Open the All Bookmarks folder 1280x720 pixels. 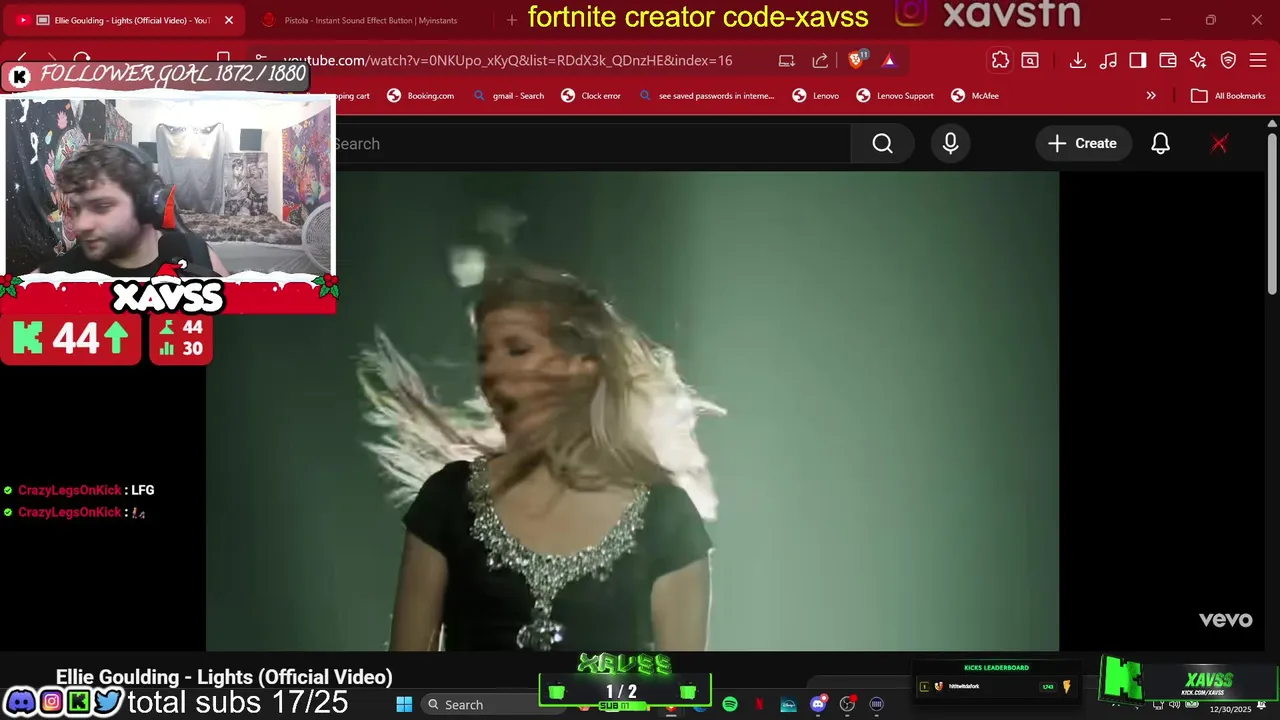1229,96
